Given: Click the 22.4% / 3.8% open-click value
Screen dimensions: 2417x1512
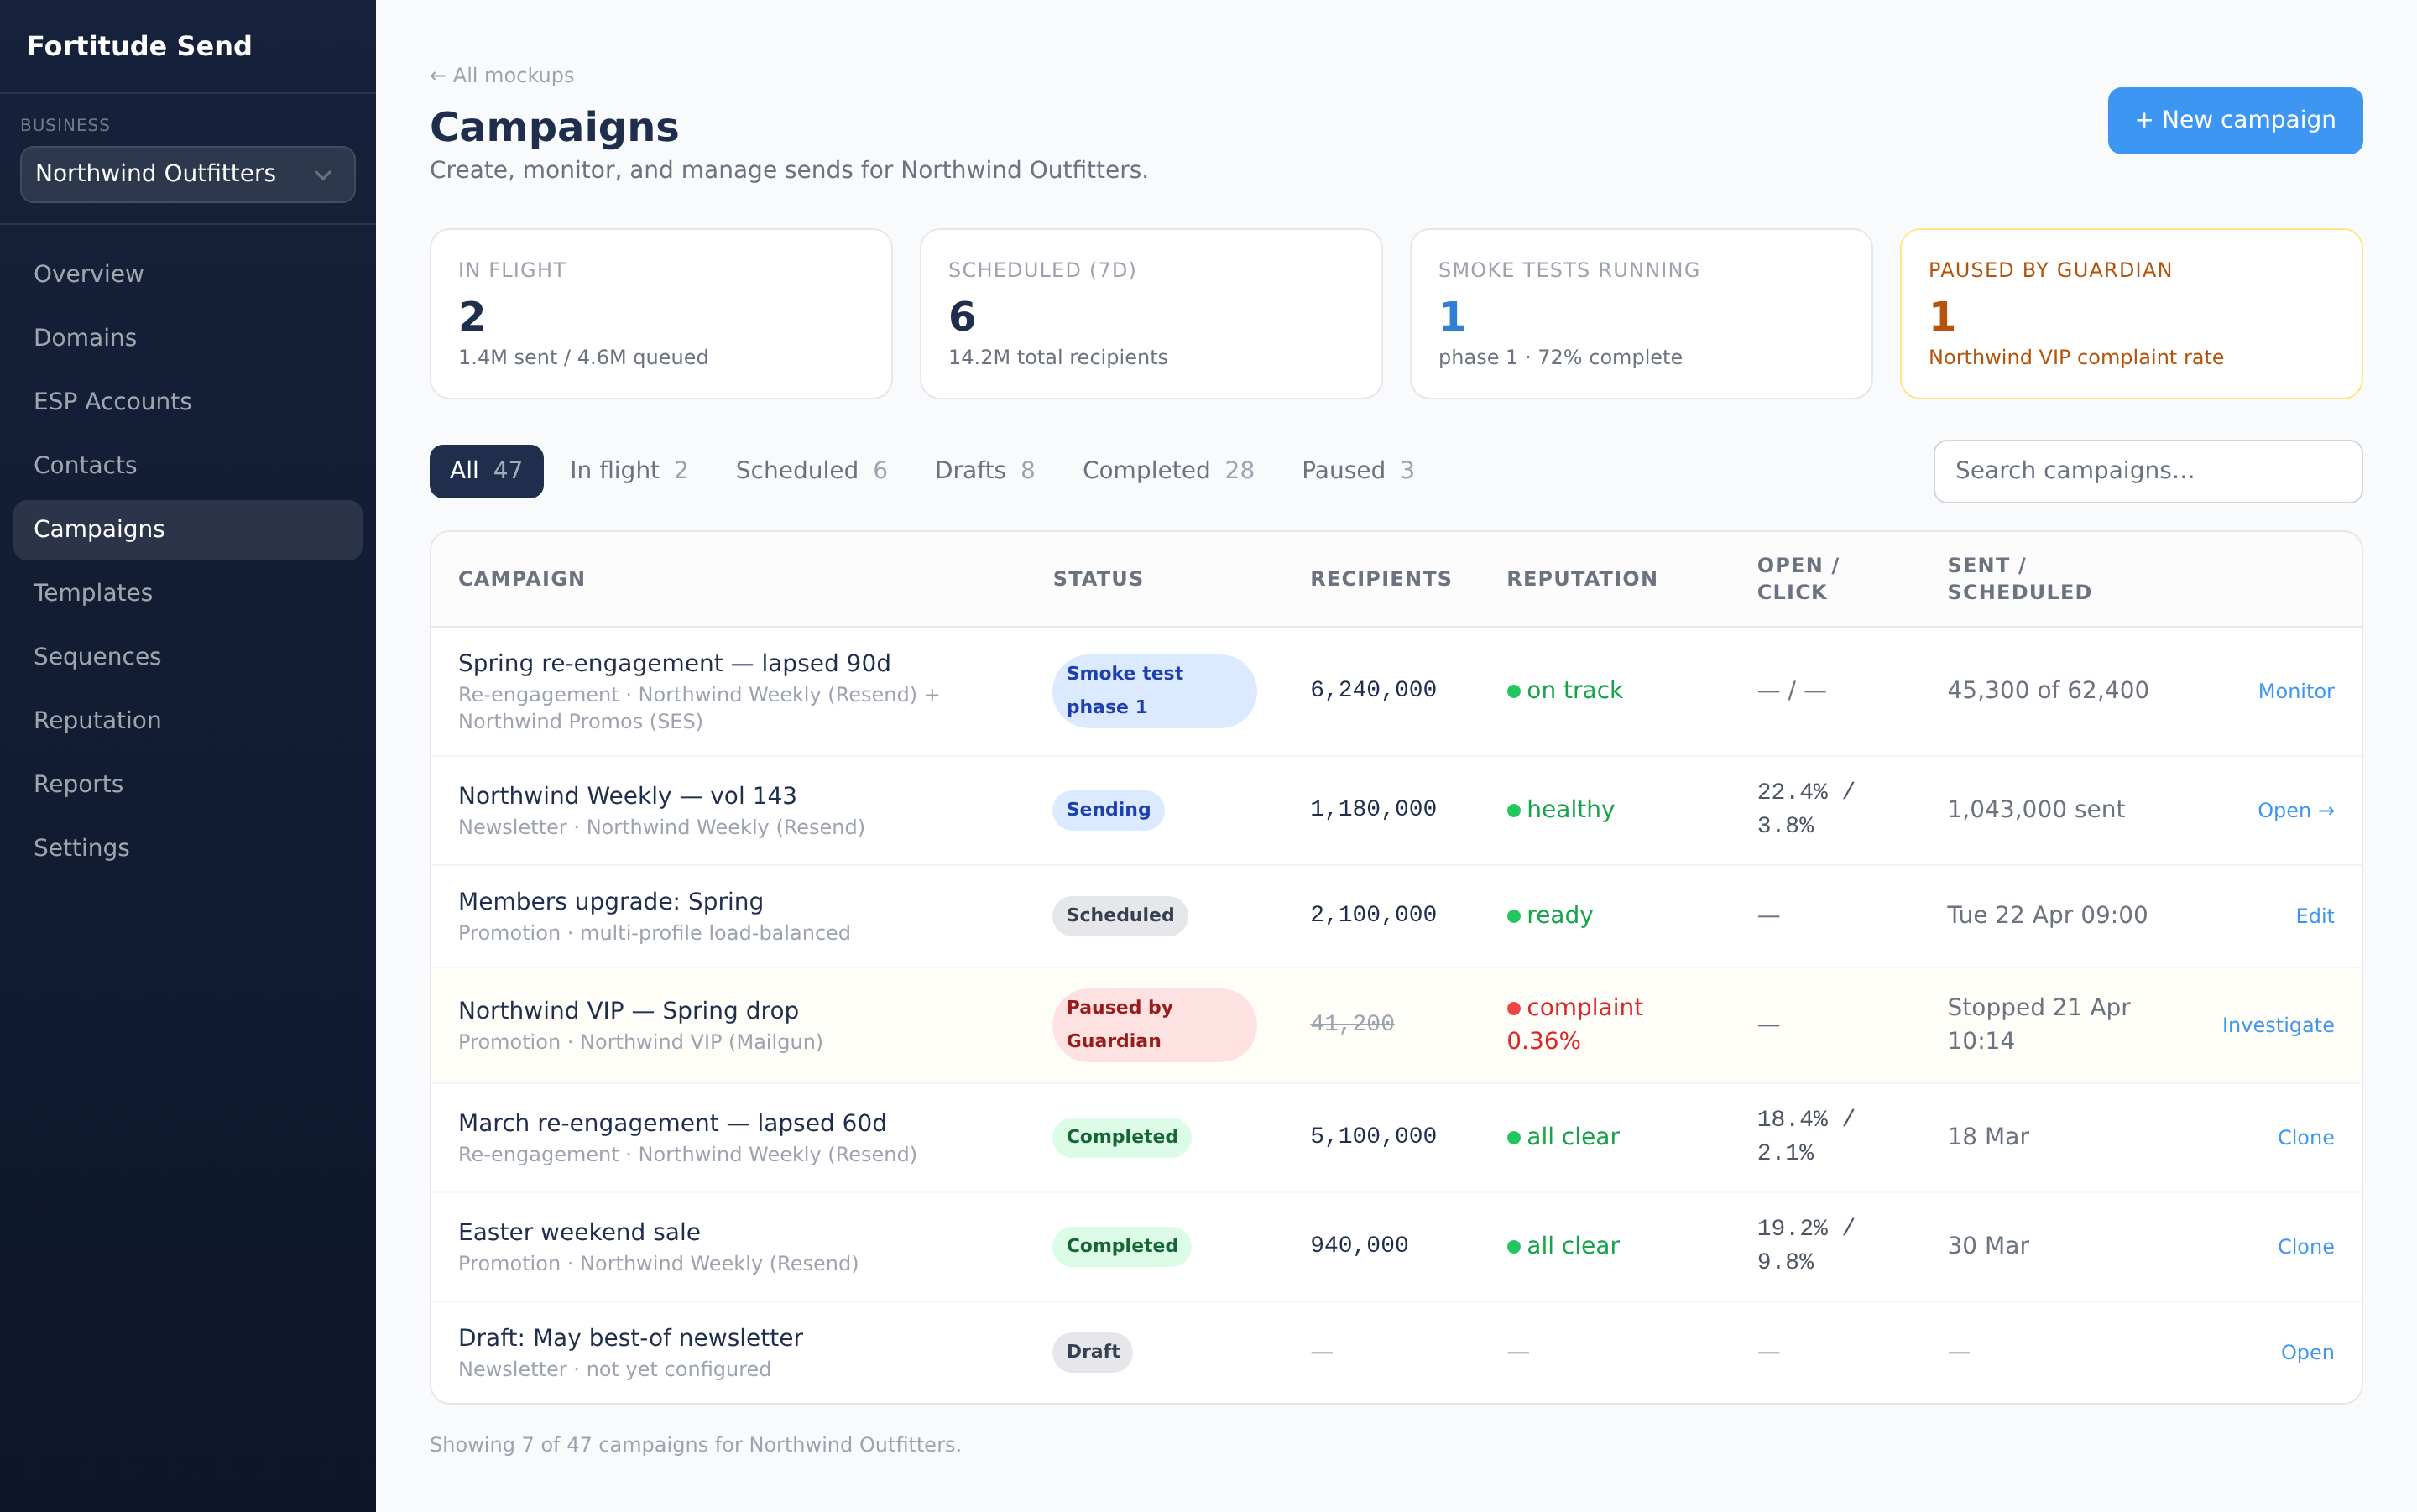Looking at the screenshot, I should (1806, 809).
